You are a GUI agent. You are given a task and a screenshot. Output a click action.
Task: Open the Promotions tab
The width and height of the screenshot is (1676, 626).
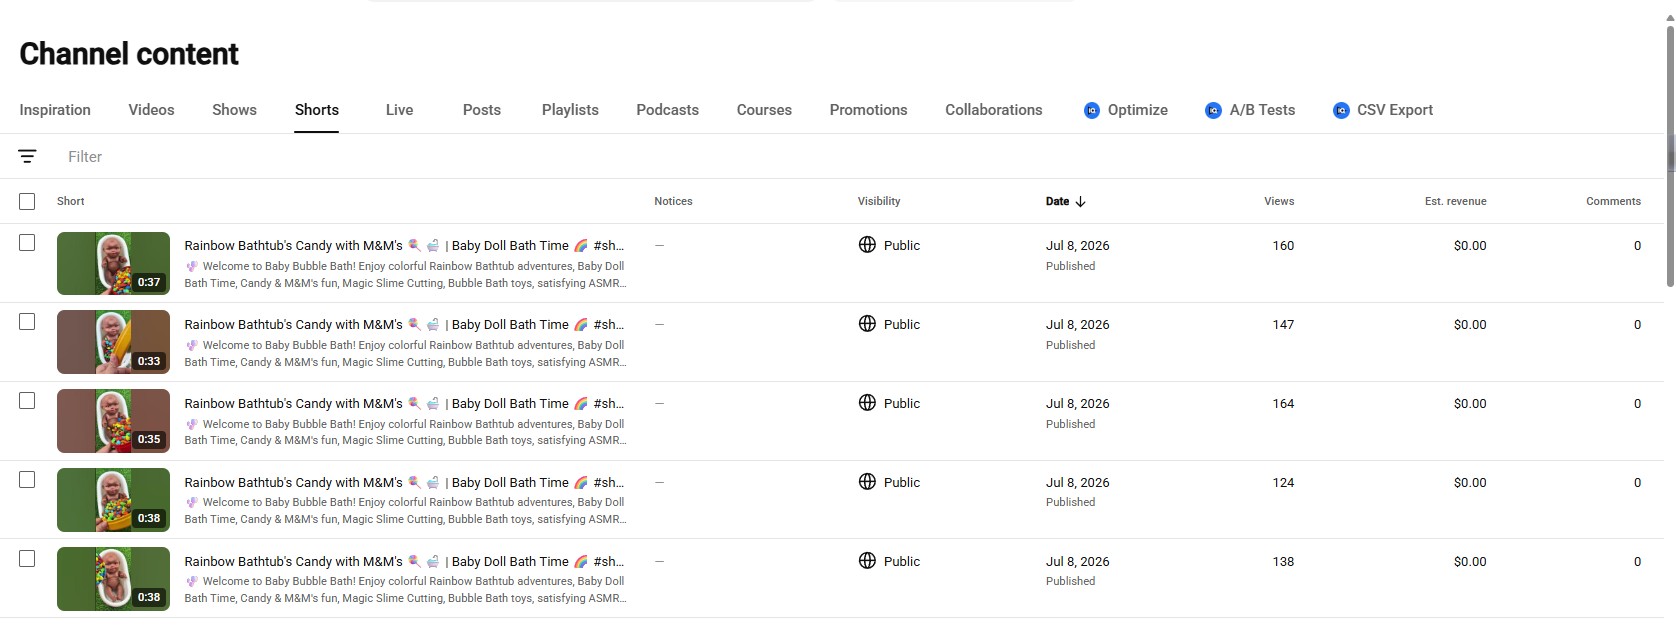click(x=868, y=110)
